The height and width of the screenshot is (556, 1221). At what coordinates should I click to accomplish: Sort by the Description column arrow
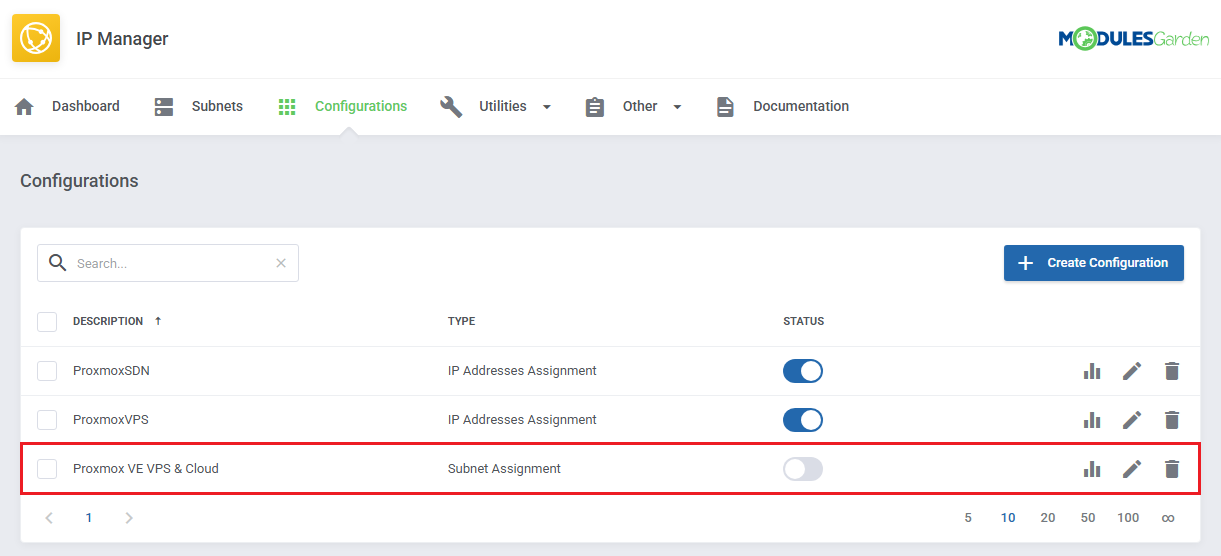click(x=158, y=322)
